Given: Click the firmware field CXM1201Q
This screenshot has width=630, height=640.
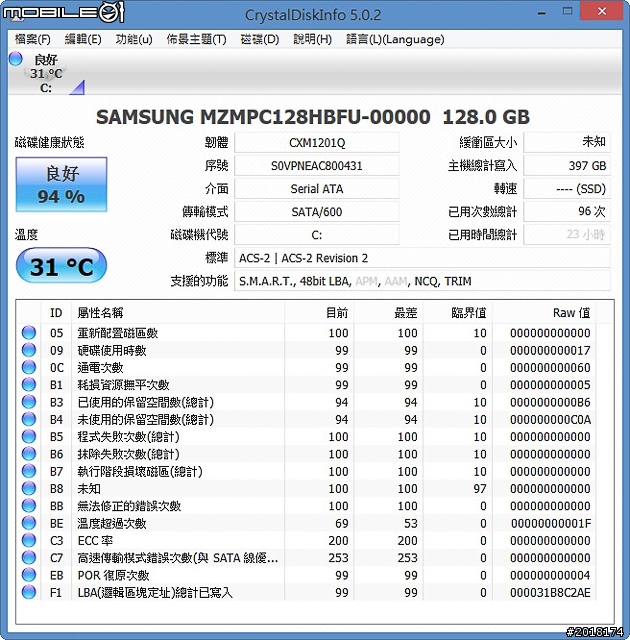Looking at the screenshot, I should 317,142.
